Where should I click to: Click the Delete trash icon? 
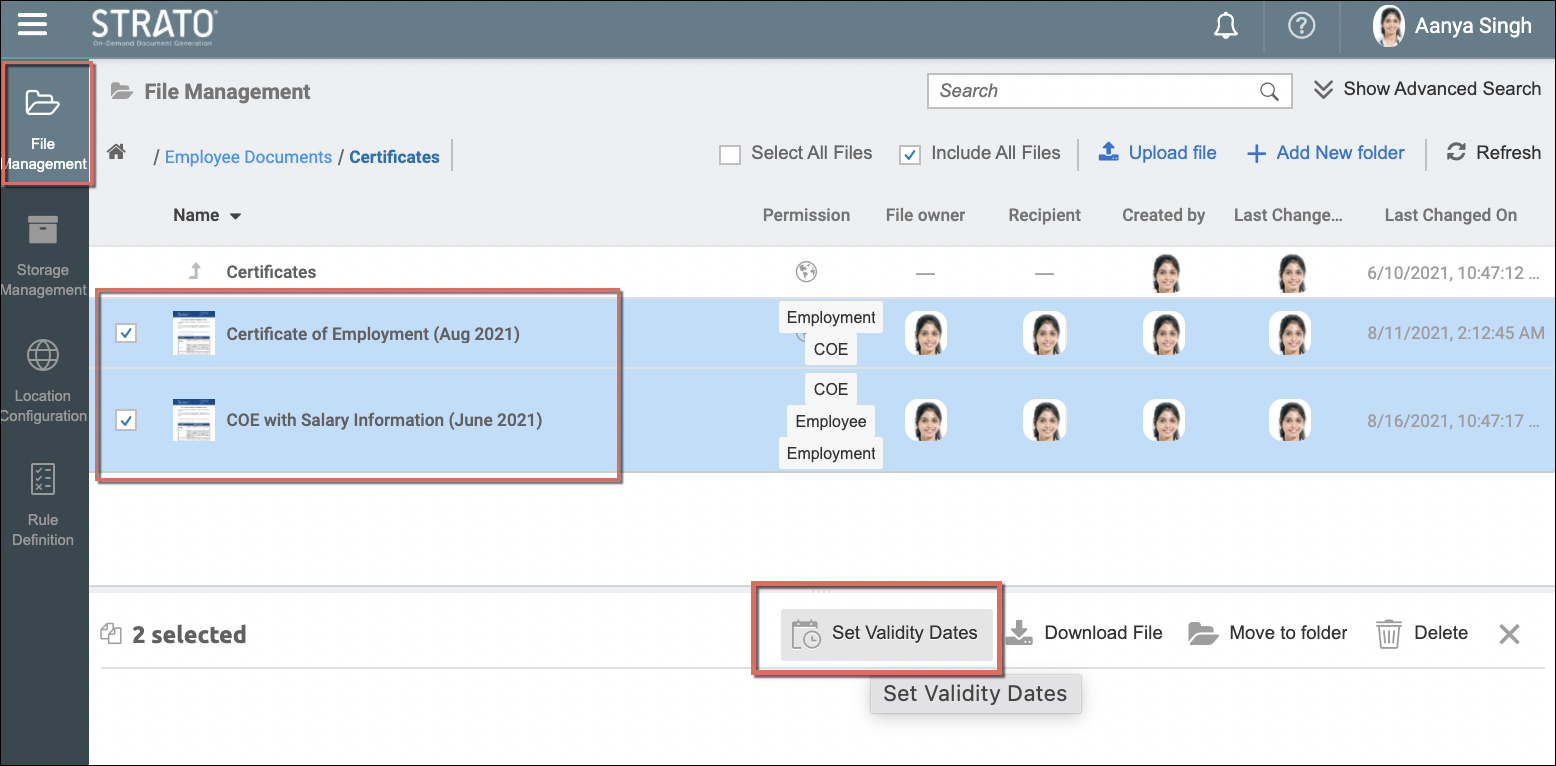[1389, 634]
